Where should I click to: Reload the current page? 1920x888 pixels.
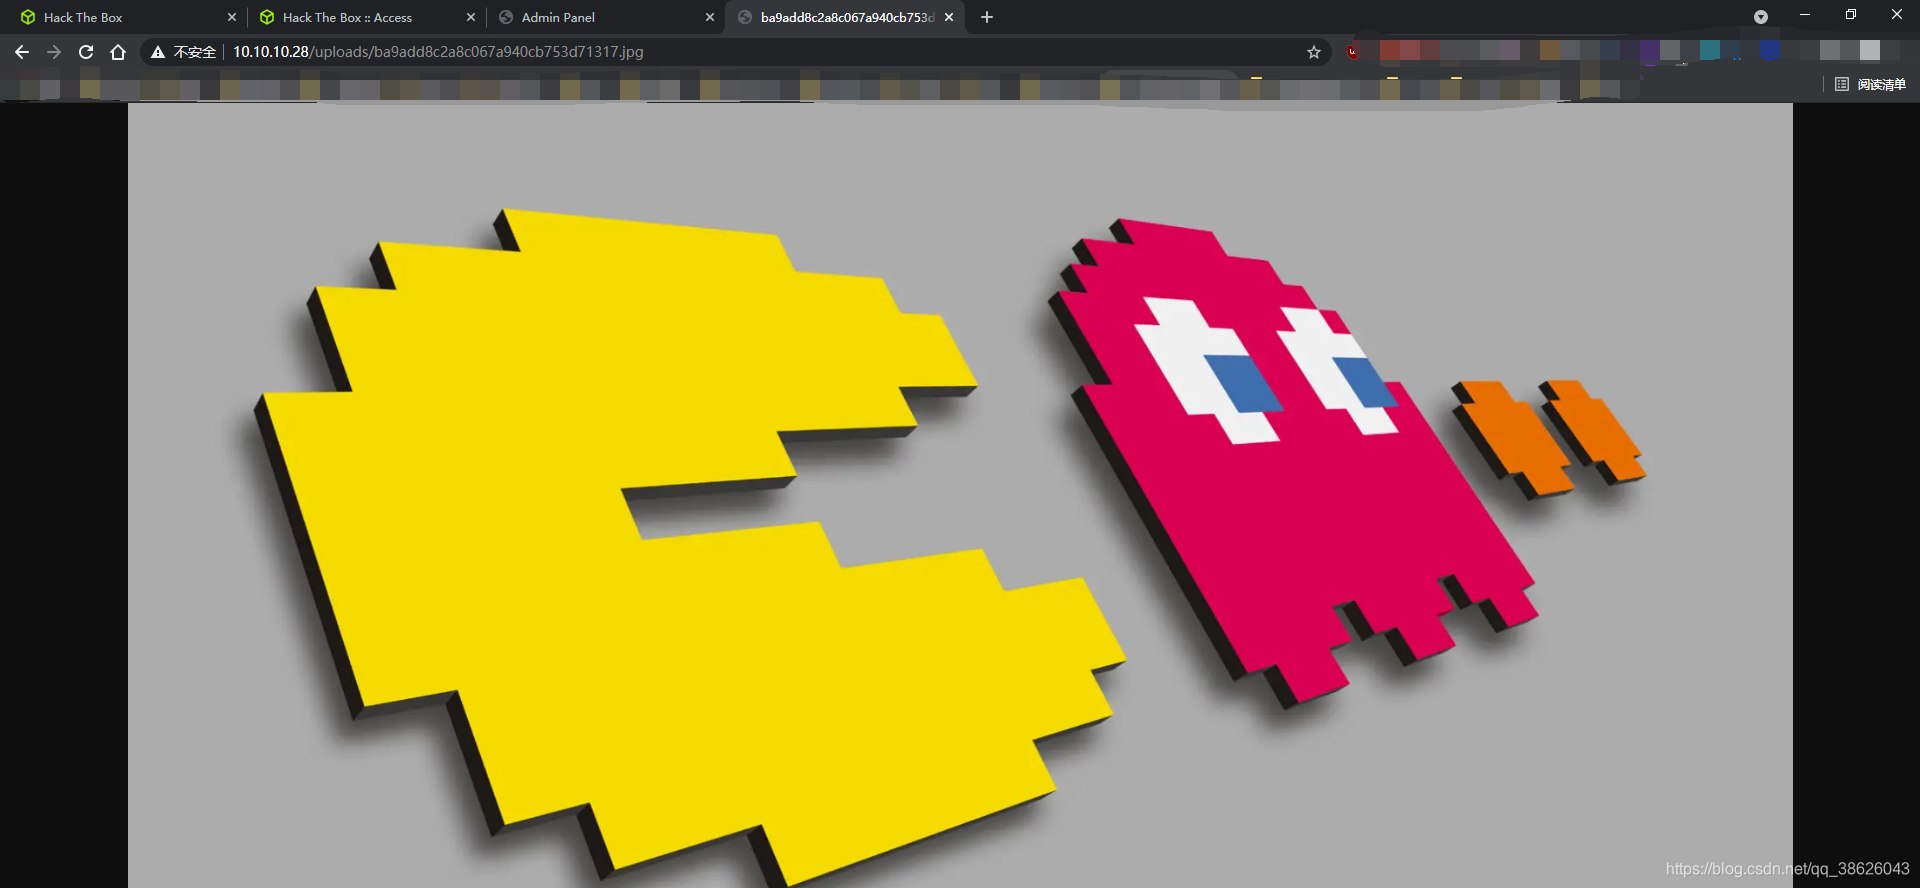click(x=86, y=52)
